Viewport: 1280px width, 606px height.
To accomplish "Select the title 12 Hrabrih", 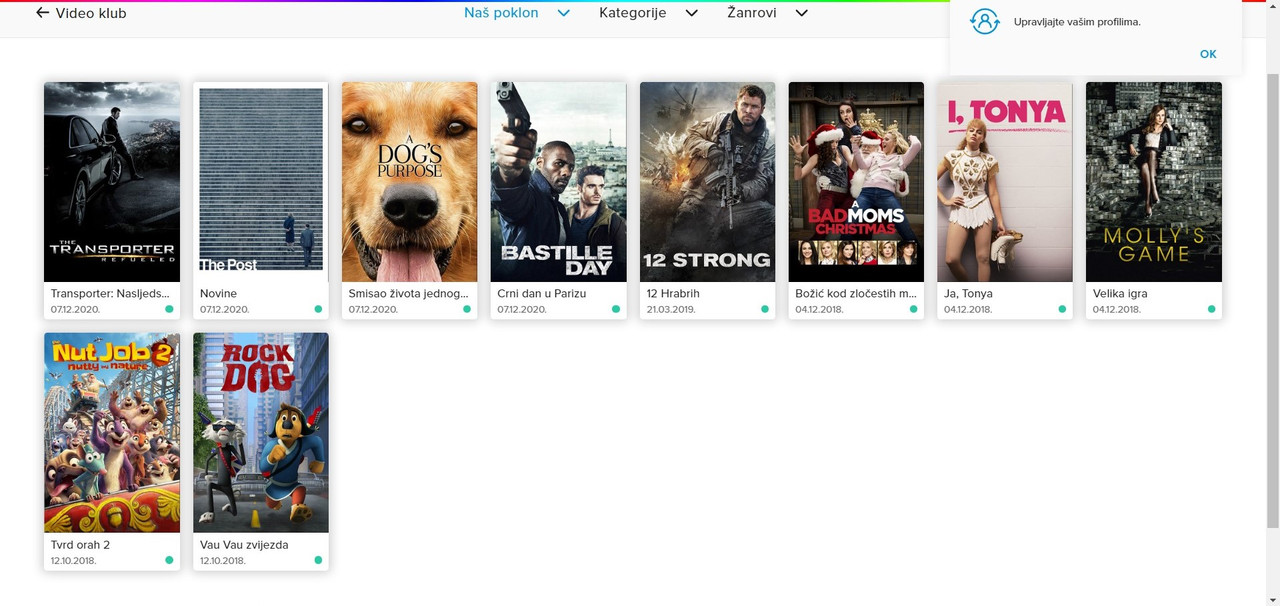I will pos(673,294).
